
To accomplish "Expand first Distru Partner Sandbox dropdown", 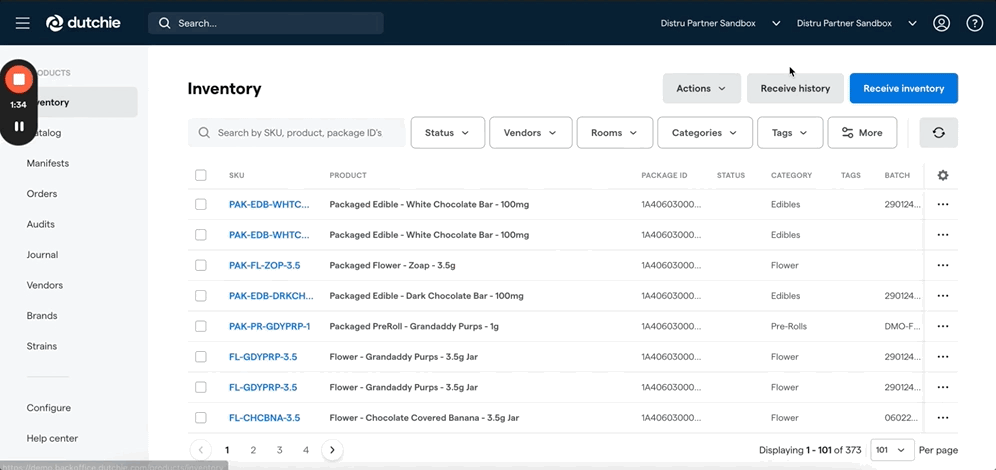I will (x=776, y=24).
